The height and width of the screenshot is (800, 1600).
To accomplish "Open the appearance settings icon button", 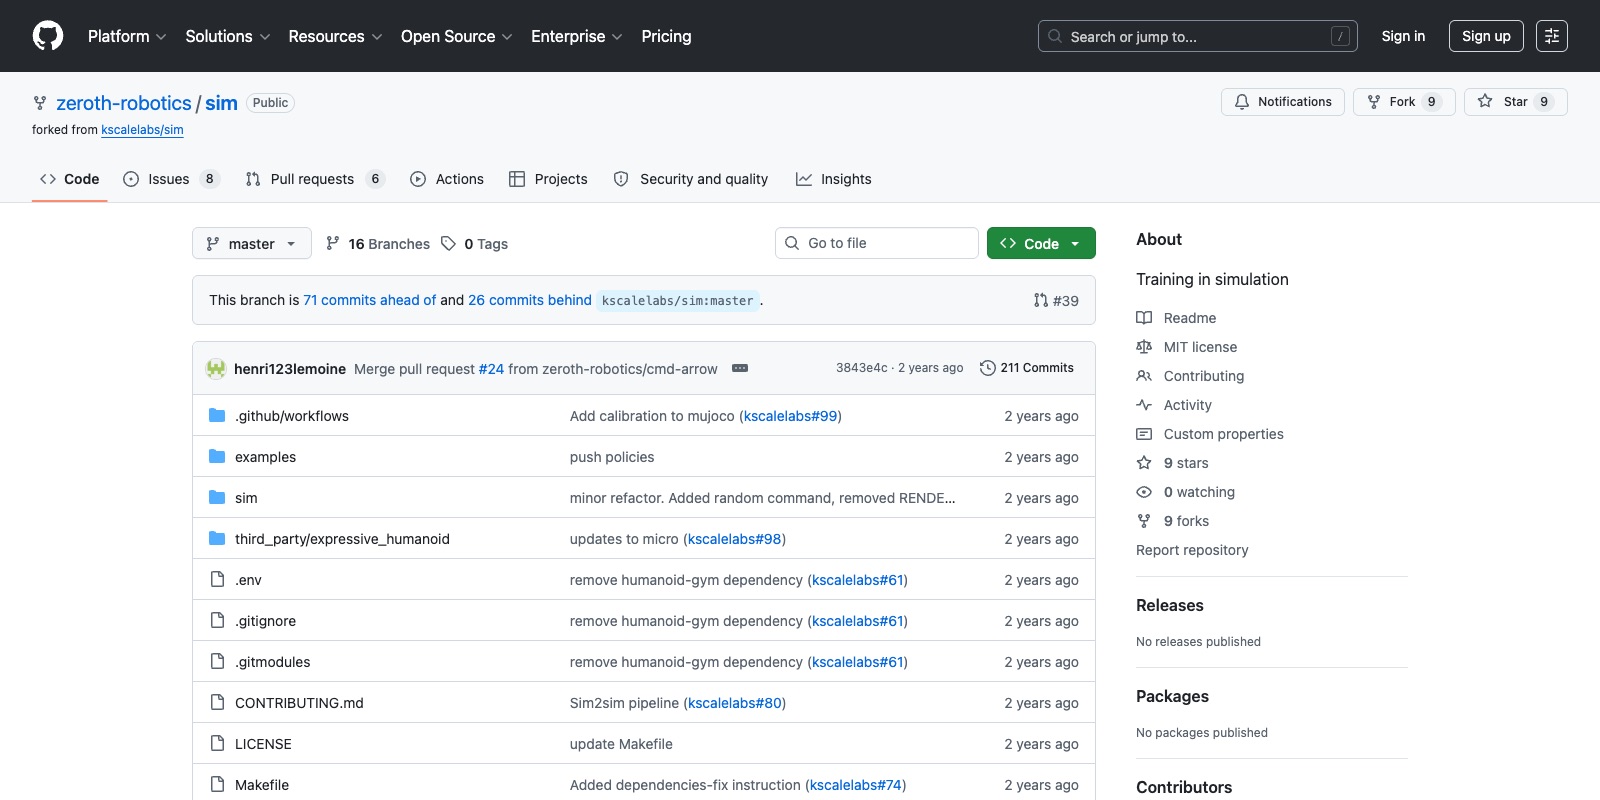I will point(1552,36).
